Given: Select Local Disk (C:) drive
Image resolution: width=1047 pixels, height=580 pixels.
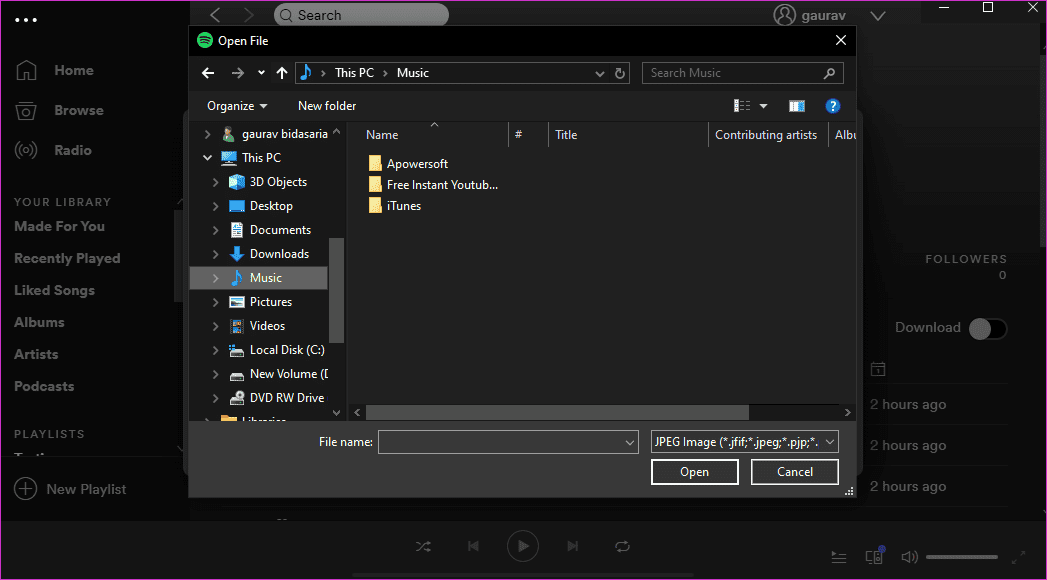Looking at the screenshot, I should tap(276, 350).
